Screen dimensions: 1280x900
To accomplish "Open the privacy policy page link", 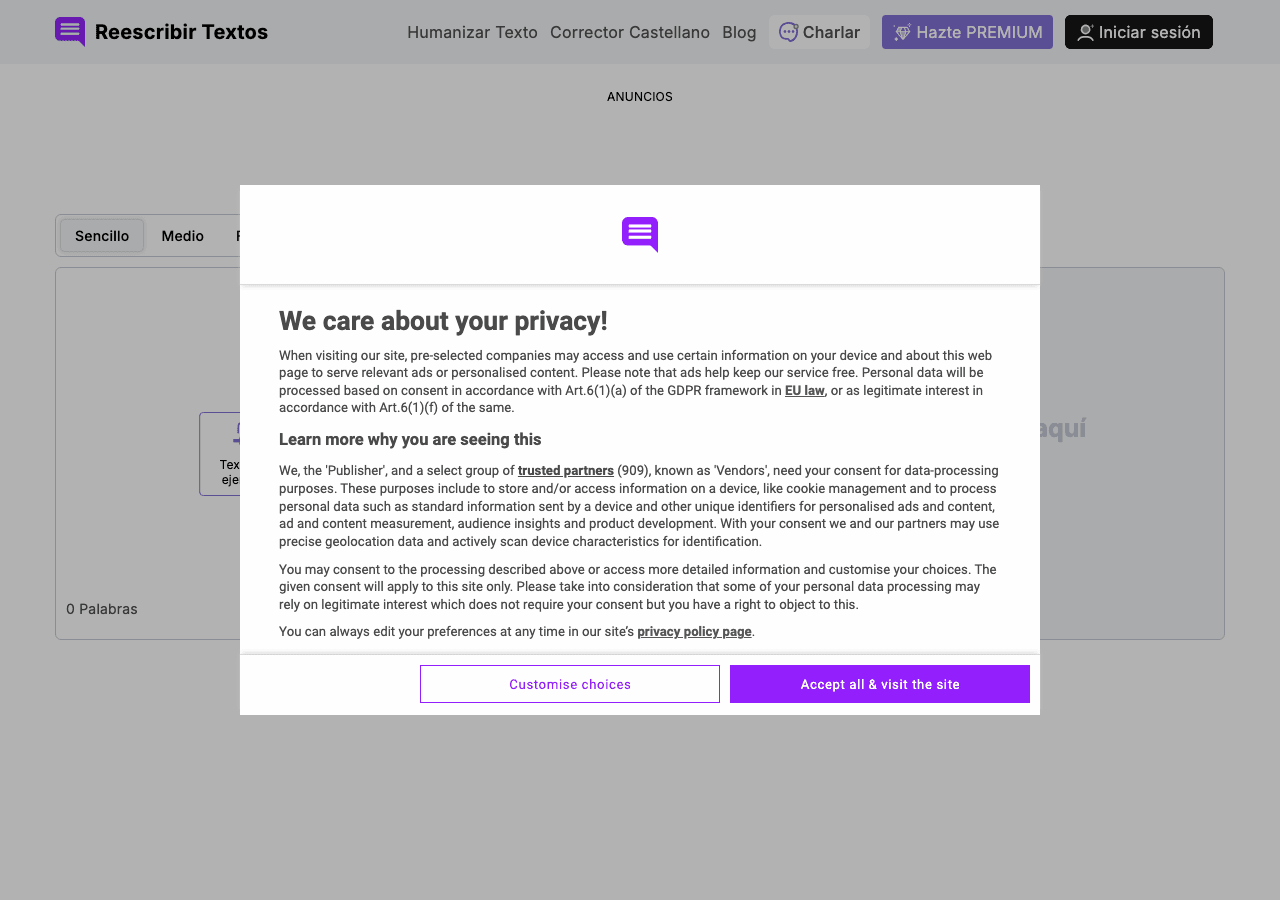I will tap(694, 631).
